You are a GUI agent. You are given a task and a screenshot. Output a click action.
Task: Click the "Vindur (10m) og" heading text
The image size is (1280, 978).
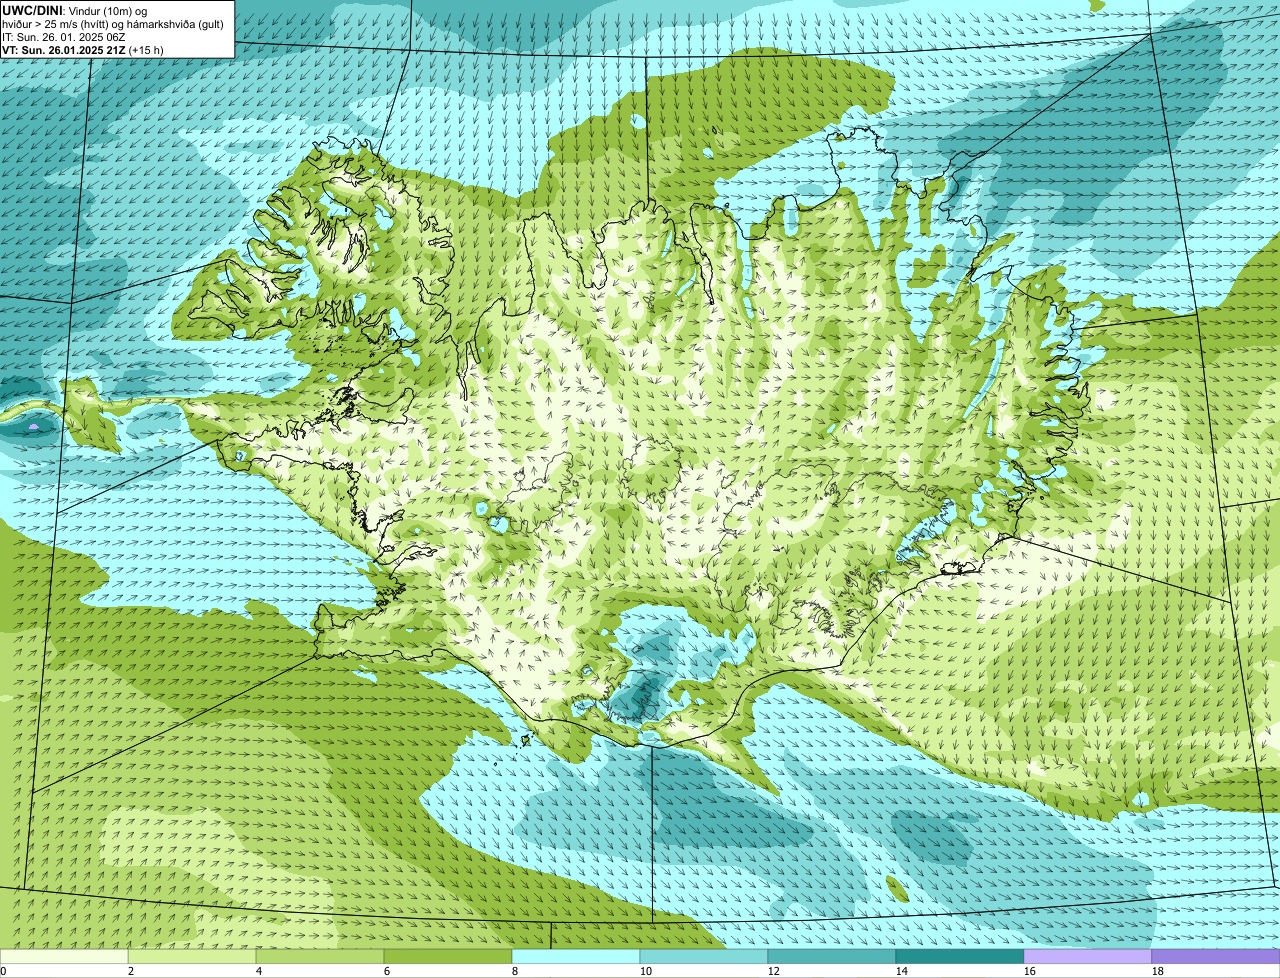108,11
